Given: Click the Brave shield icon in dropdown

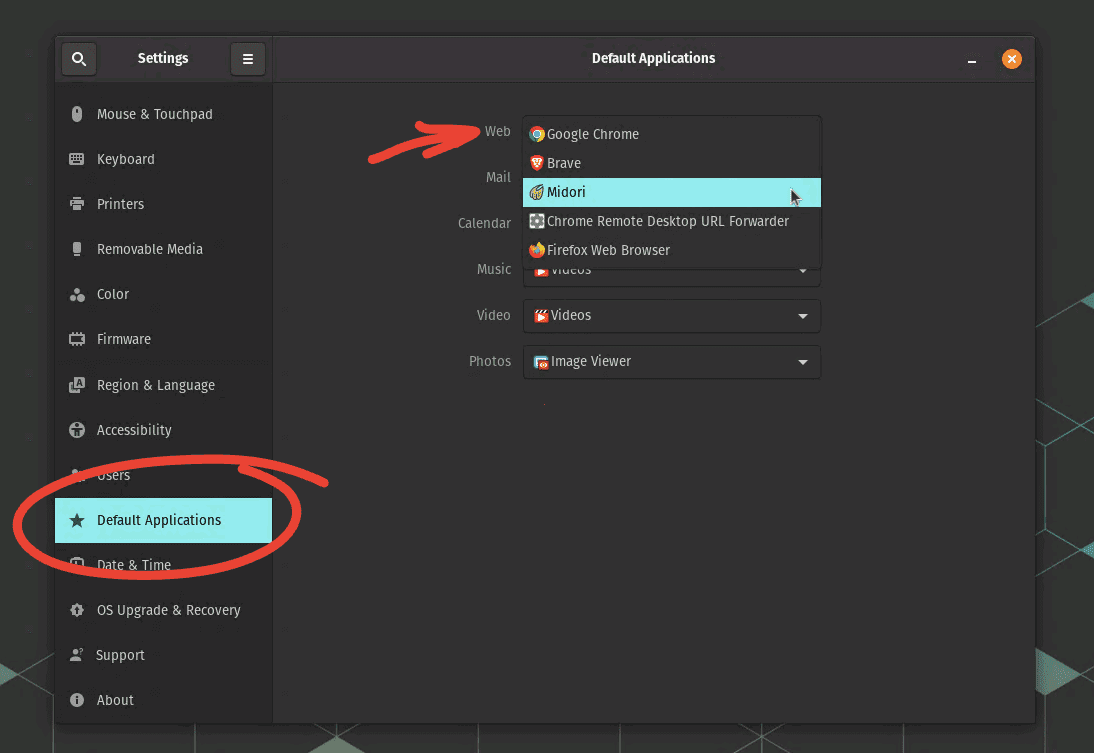Looking at the screenshot, I should point(537,163).
